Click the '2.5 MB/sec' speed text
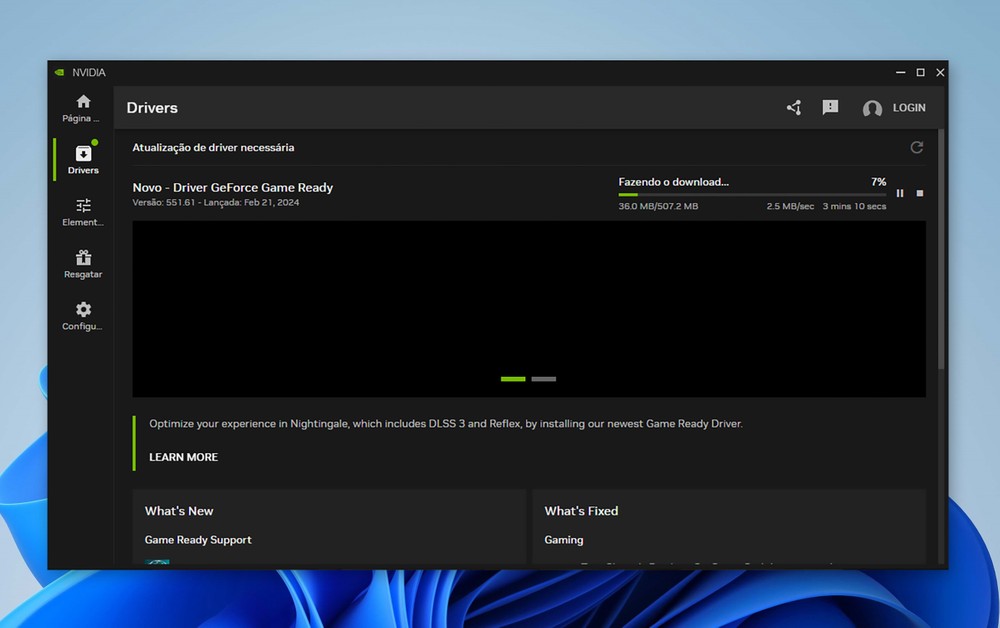The width and height of the screenshot is (1000, 628). [x=790, y=207]
